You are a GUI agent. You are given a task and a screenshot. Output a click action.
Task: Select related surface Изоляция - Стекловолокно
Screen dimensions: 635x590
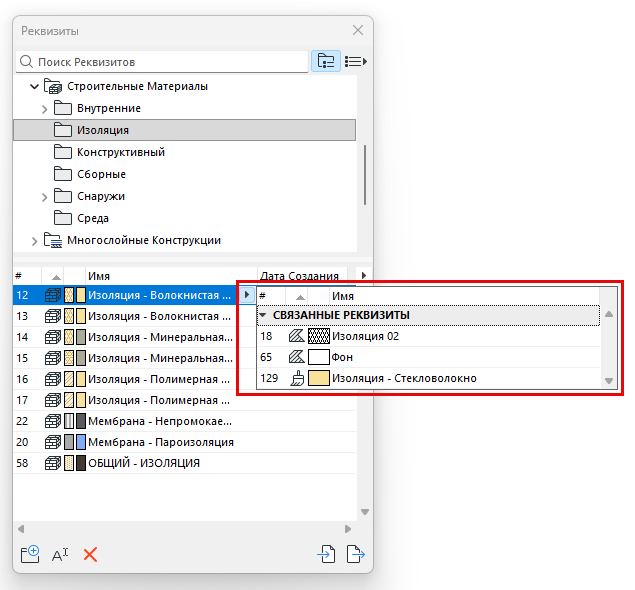pos(428,379)
